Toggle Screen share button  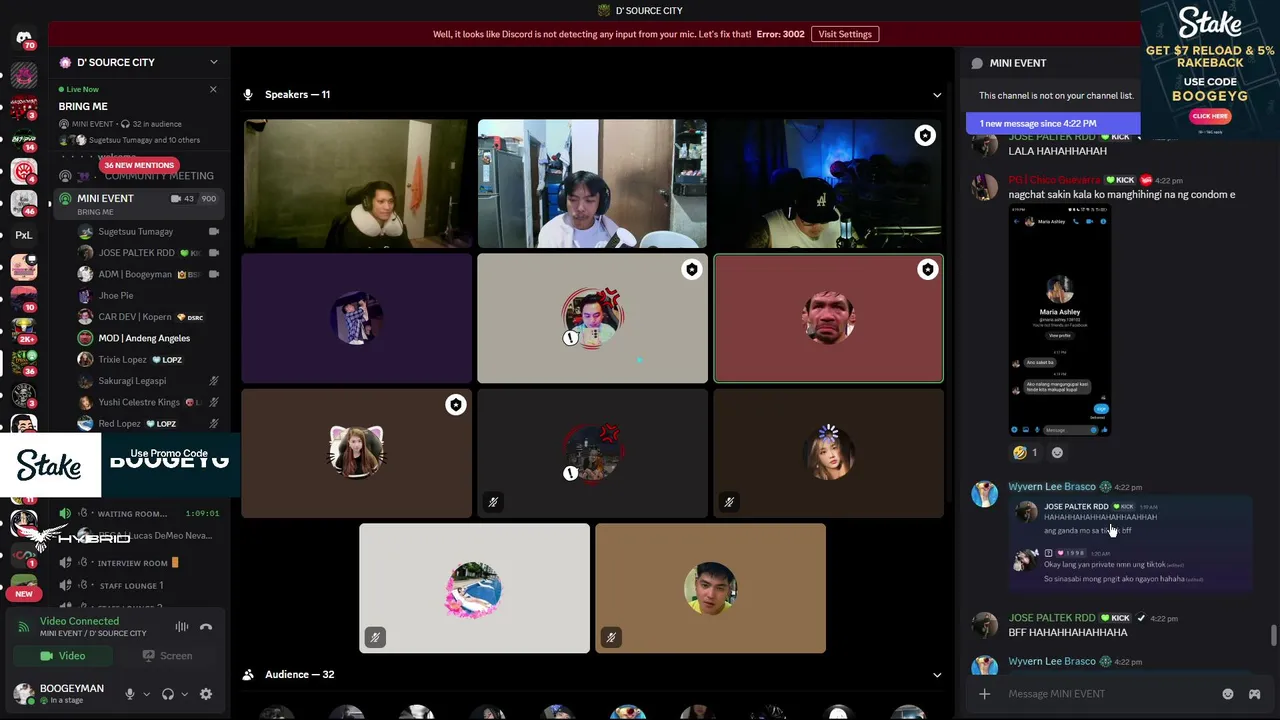(x=167, y=656)
